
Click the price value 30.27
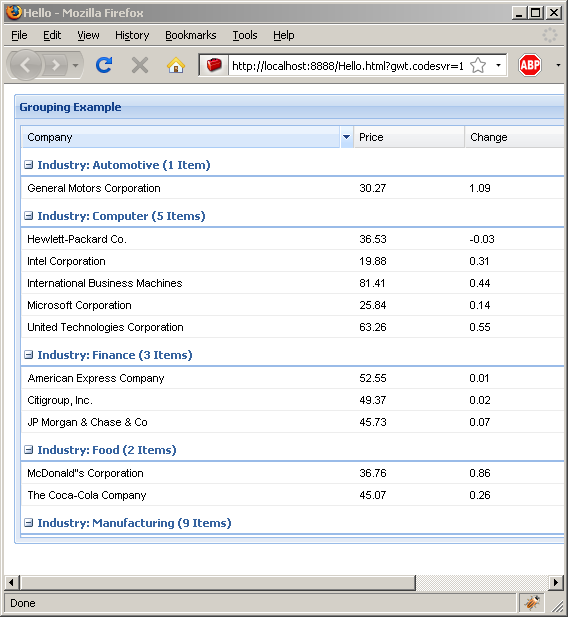[x=372, y=188]
